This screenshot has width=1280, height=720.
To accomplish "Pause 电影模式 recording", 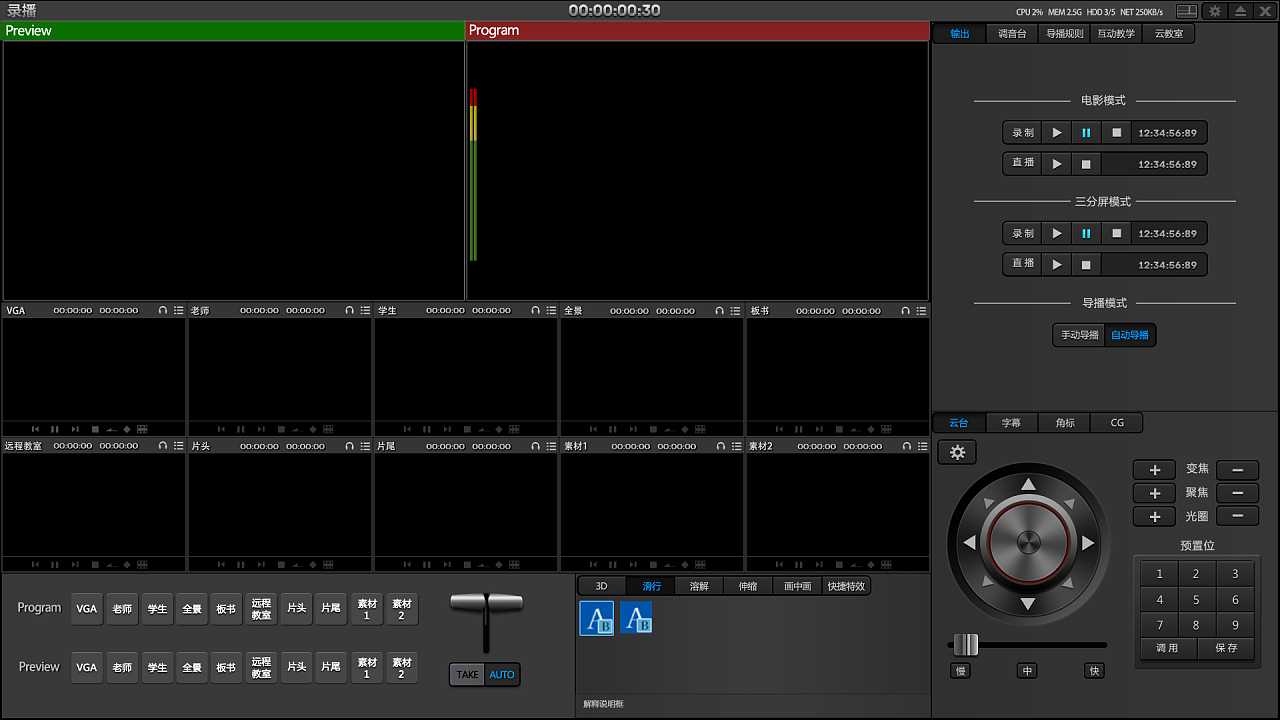I will coord(1086,132).
